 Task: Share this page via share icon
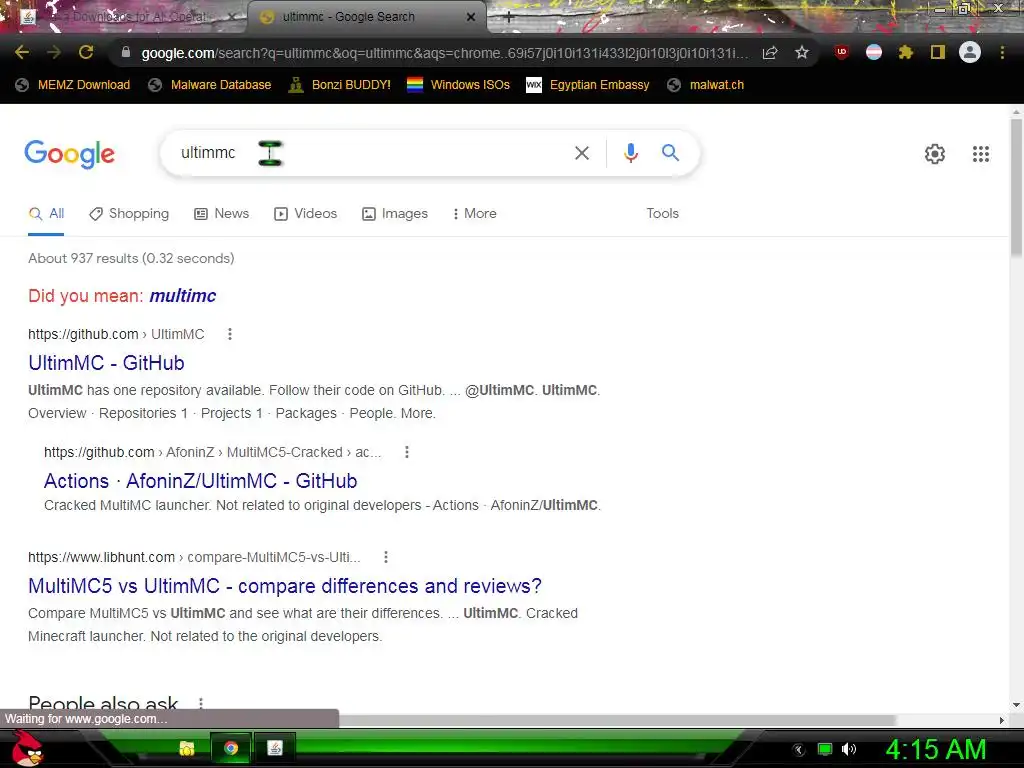pos(770,52)
